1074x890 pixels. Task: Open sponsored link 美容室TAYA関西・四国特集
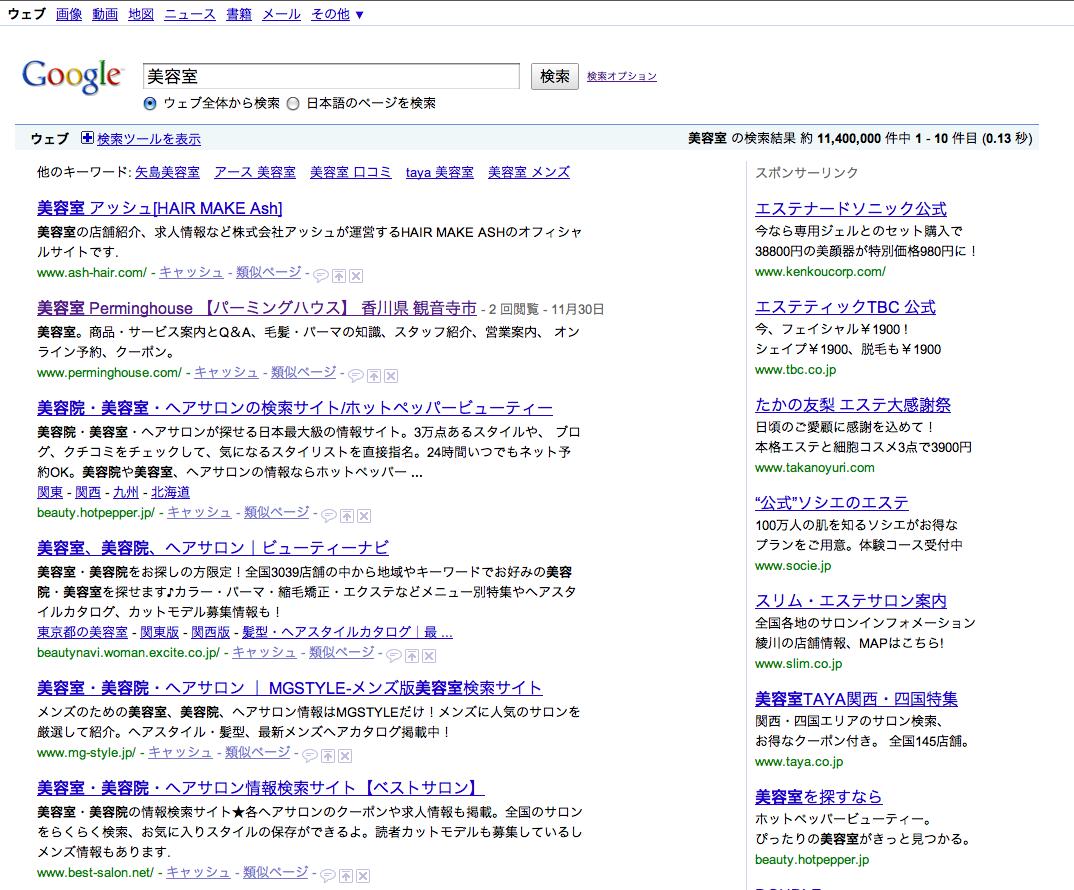(856, 699)
